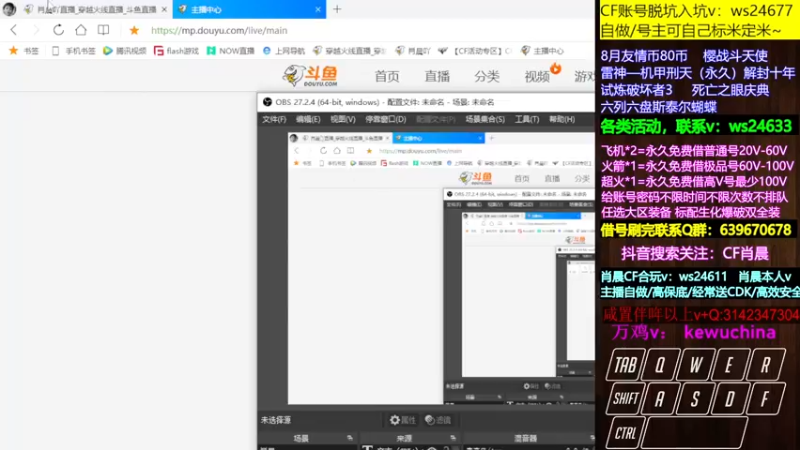Click the text '抖音搜索关注: CF肖晨'
The width and height of the screenshot is (800, 450).
[x=694, y=254]
